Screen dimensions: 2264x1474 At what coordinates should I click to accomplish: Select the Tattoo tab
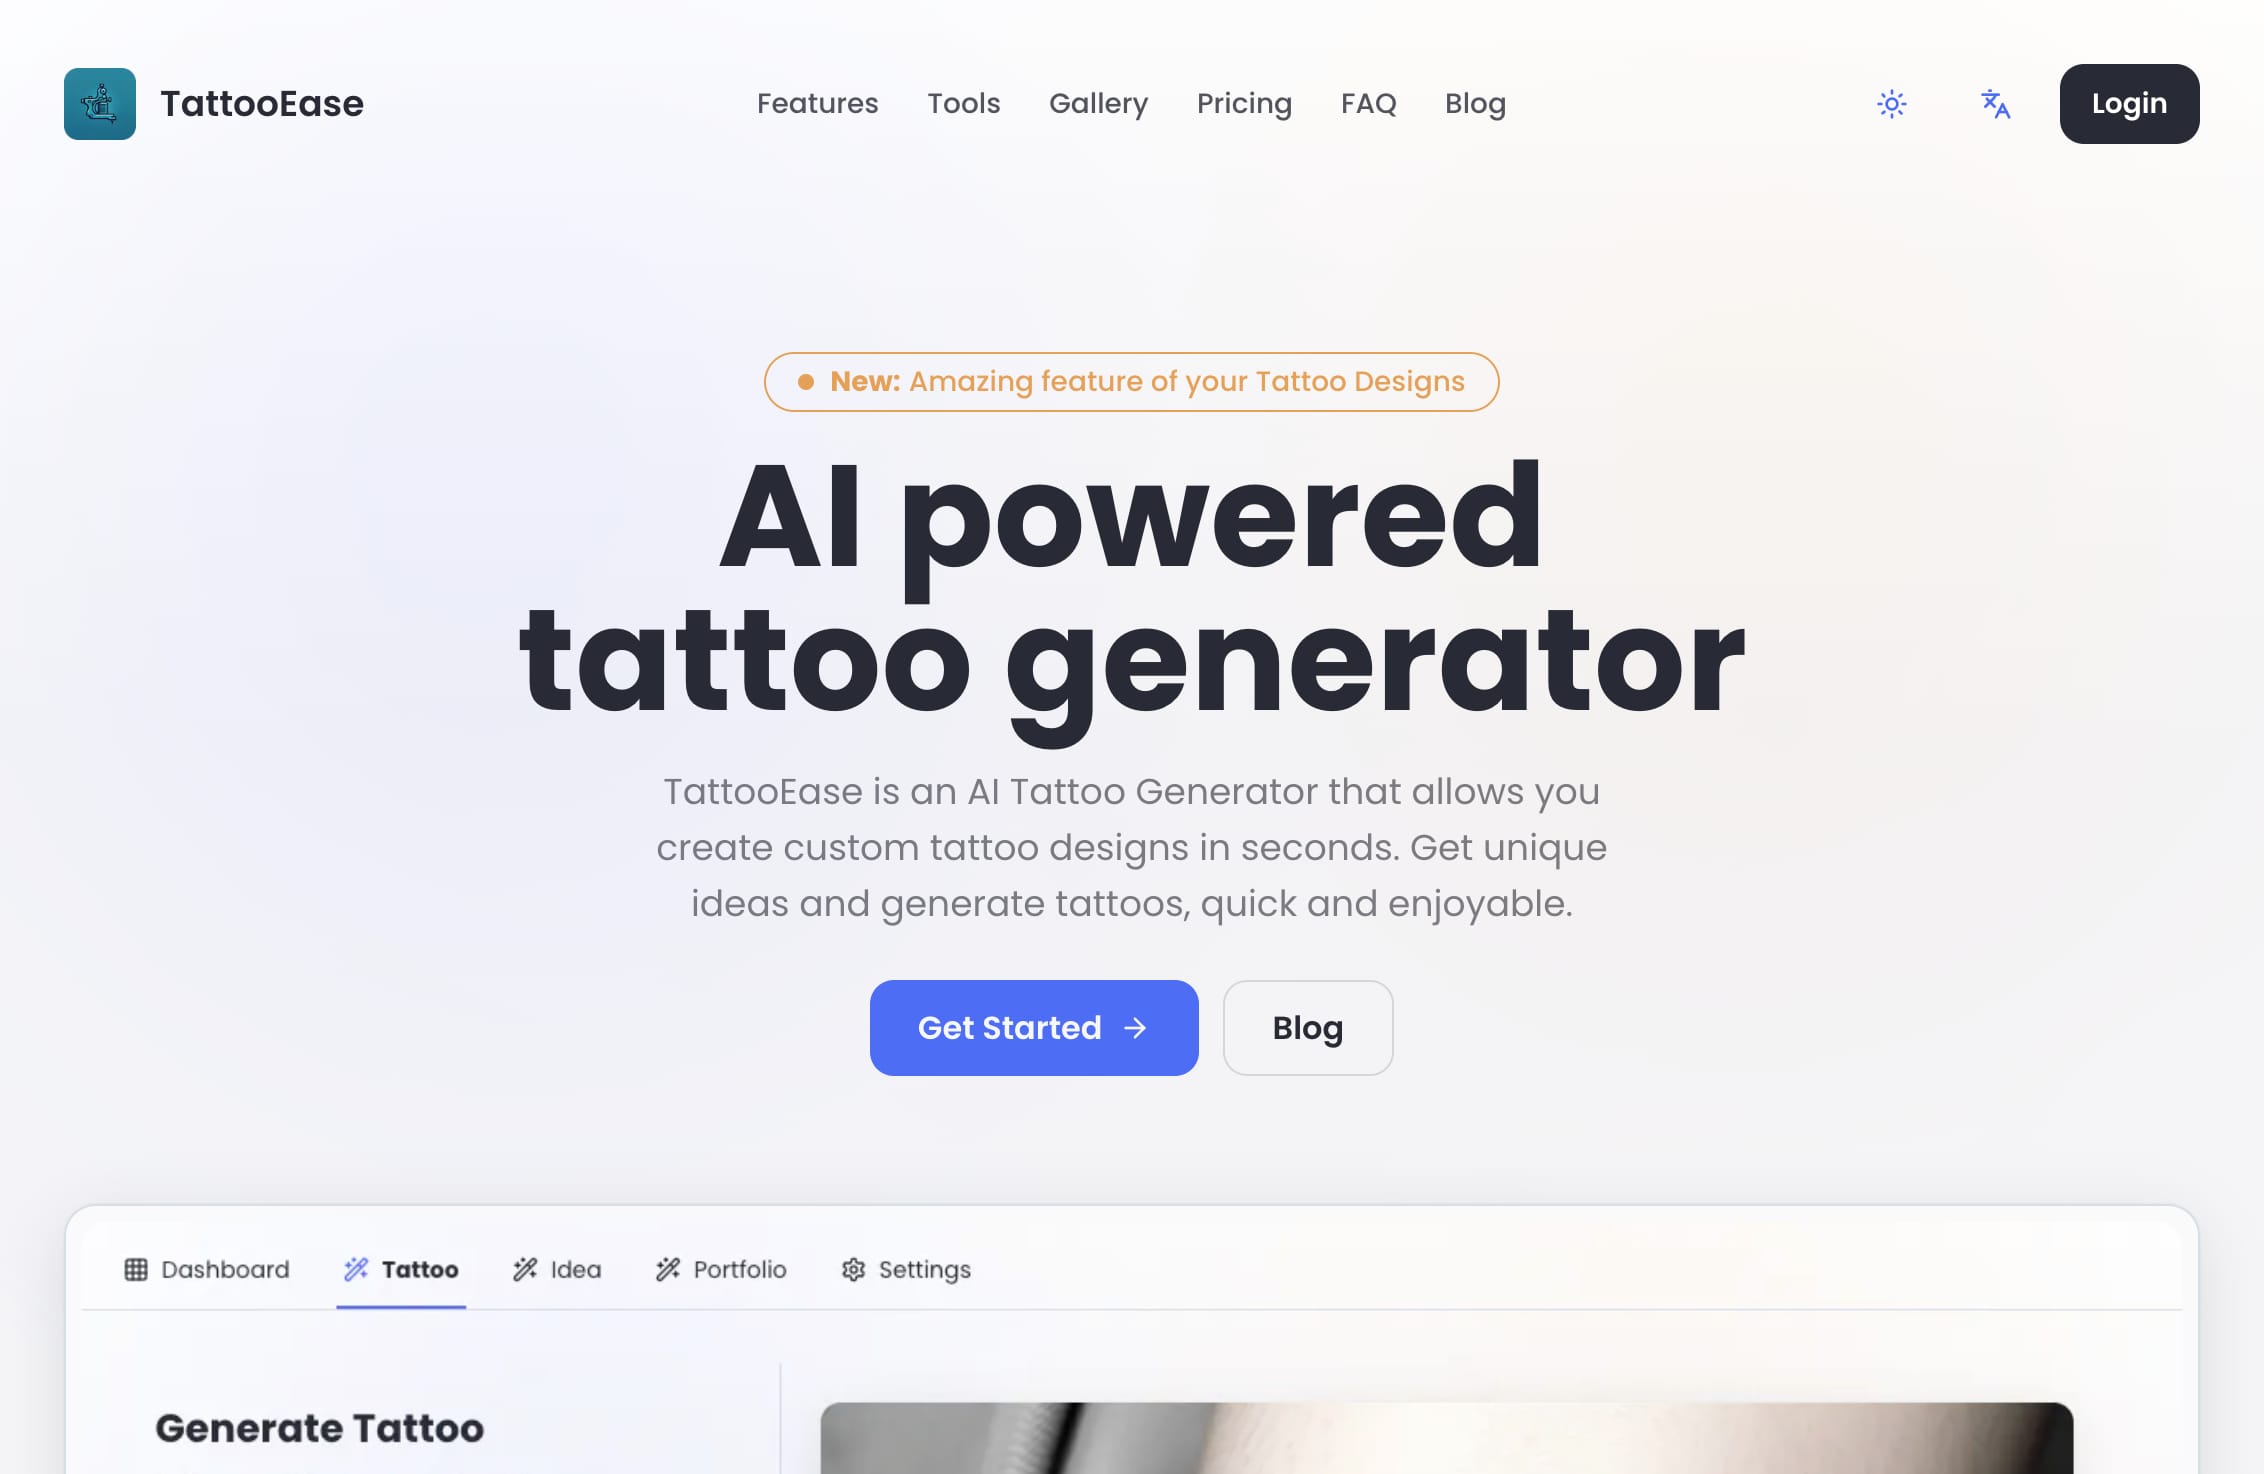pos(399,1271)
